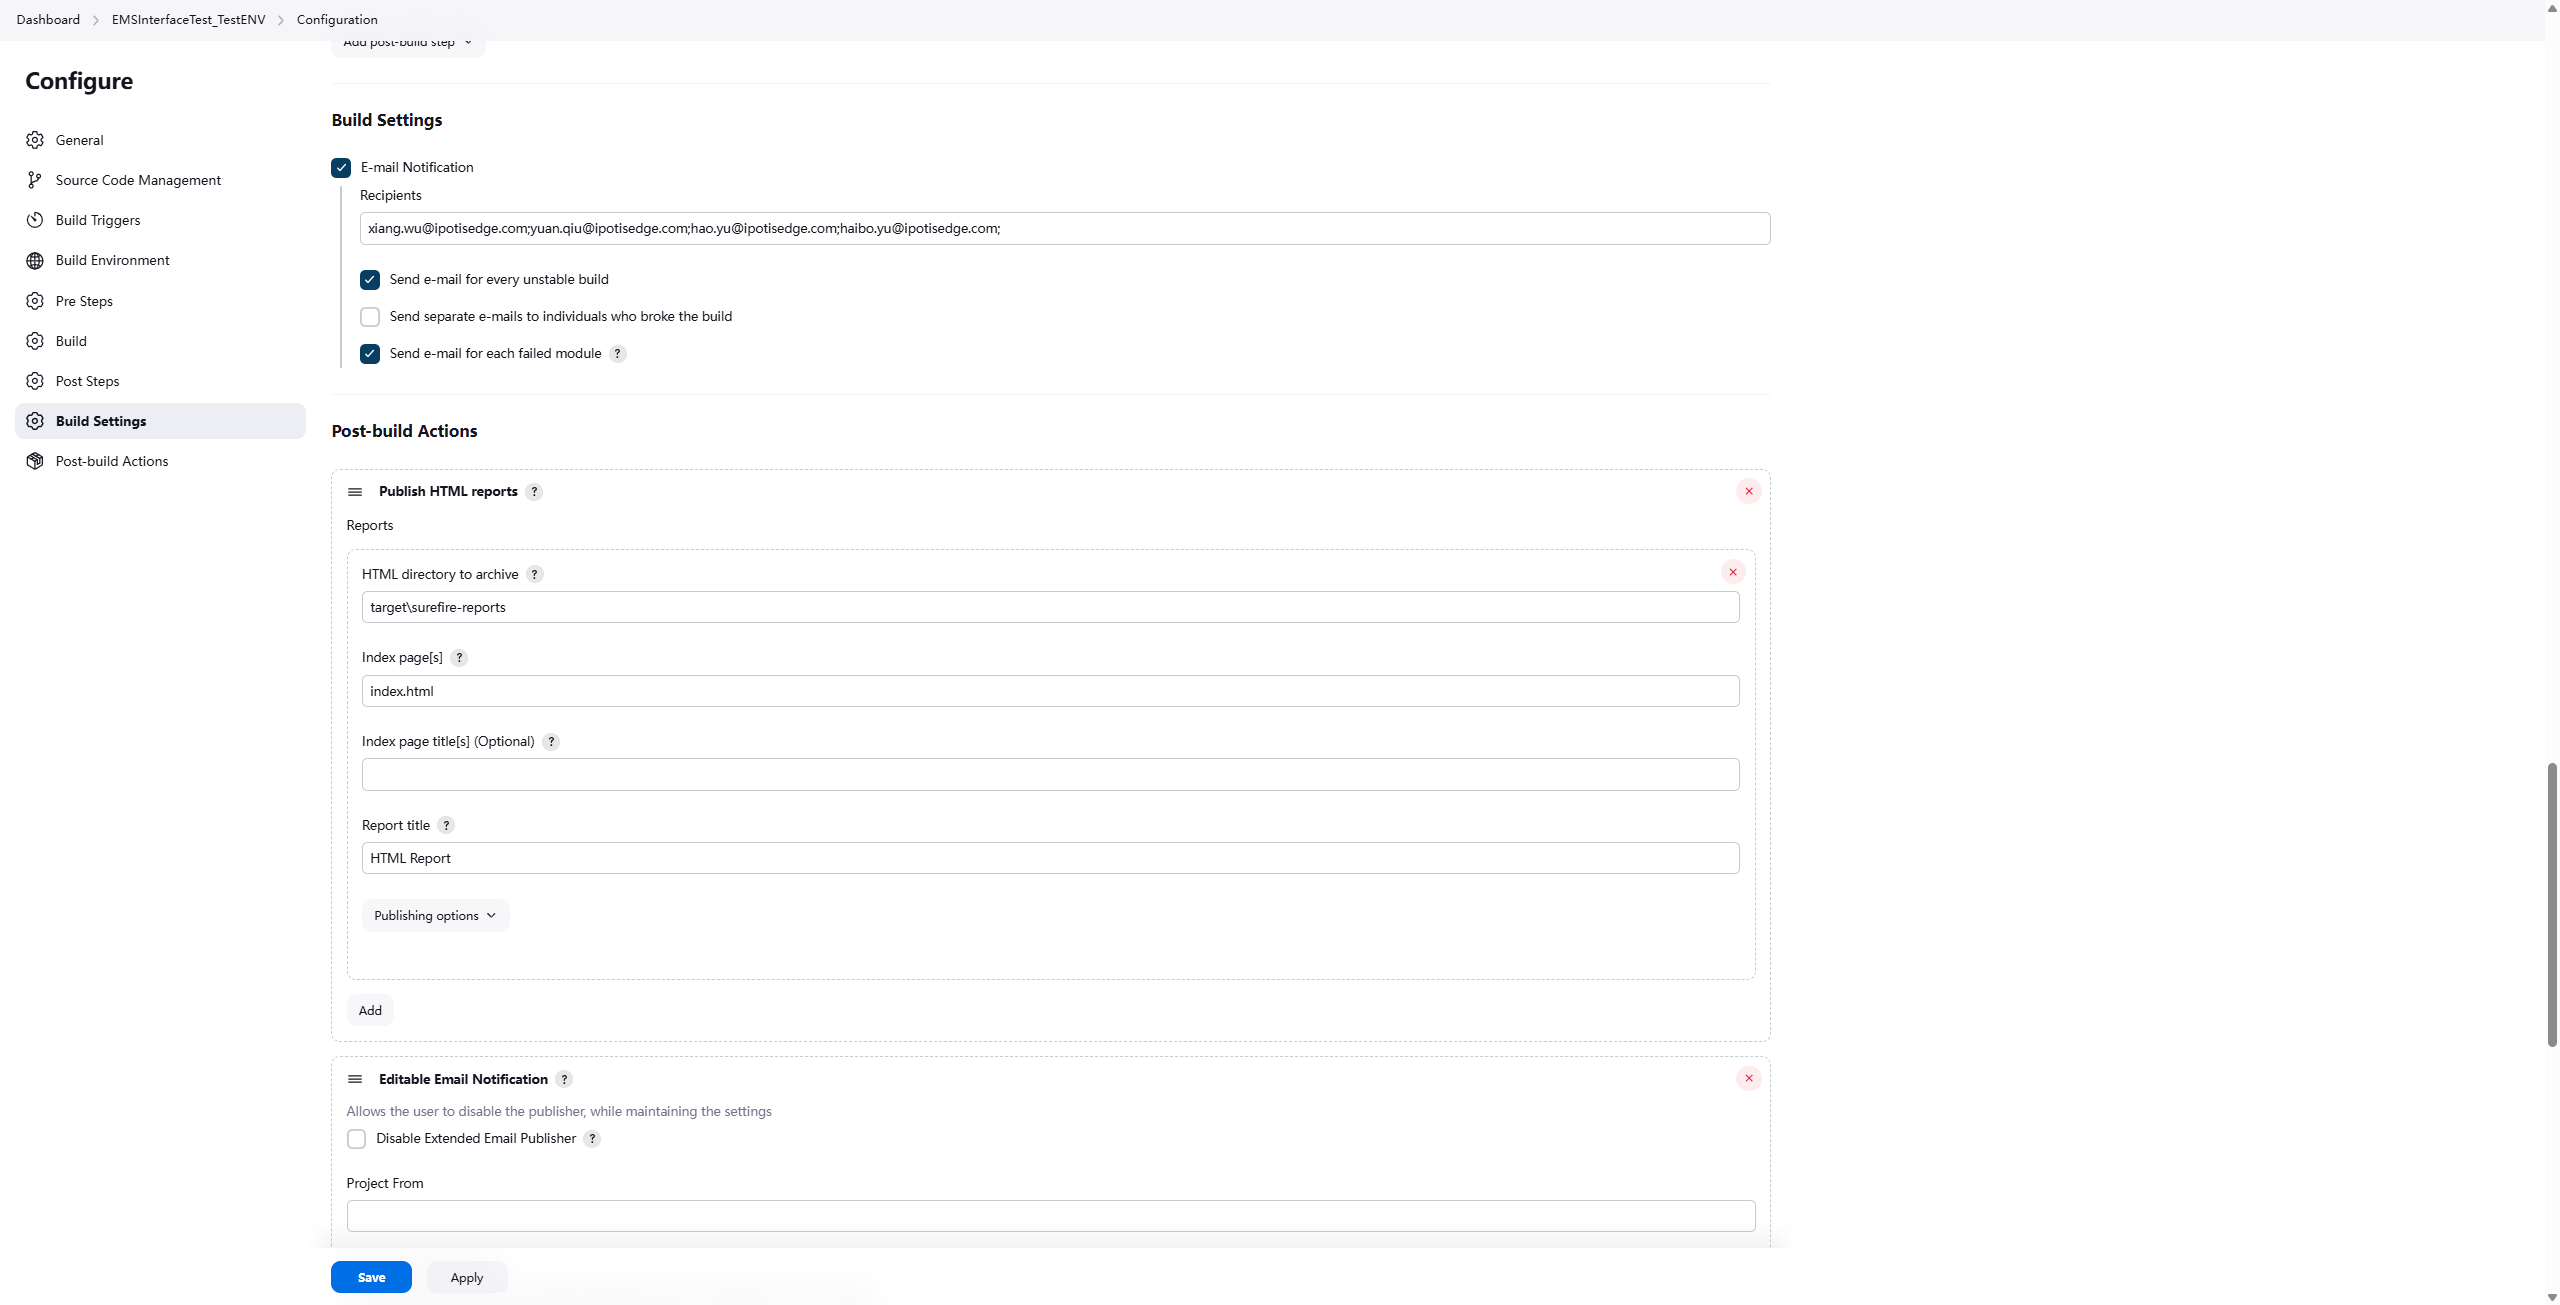The width and height of the screenshot is (2560, 1305).
Task: Enable separate e-mails to individuals who broke build
Action: tap(370, 317)
